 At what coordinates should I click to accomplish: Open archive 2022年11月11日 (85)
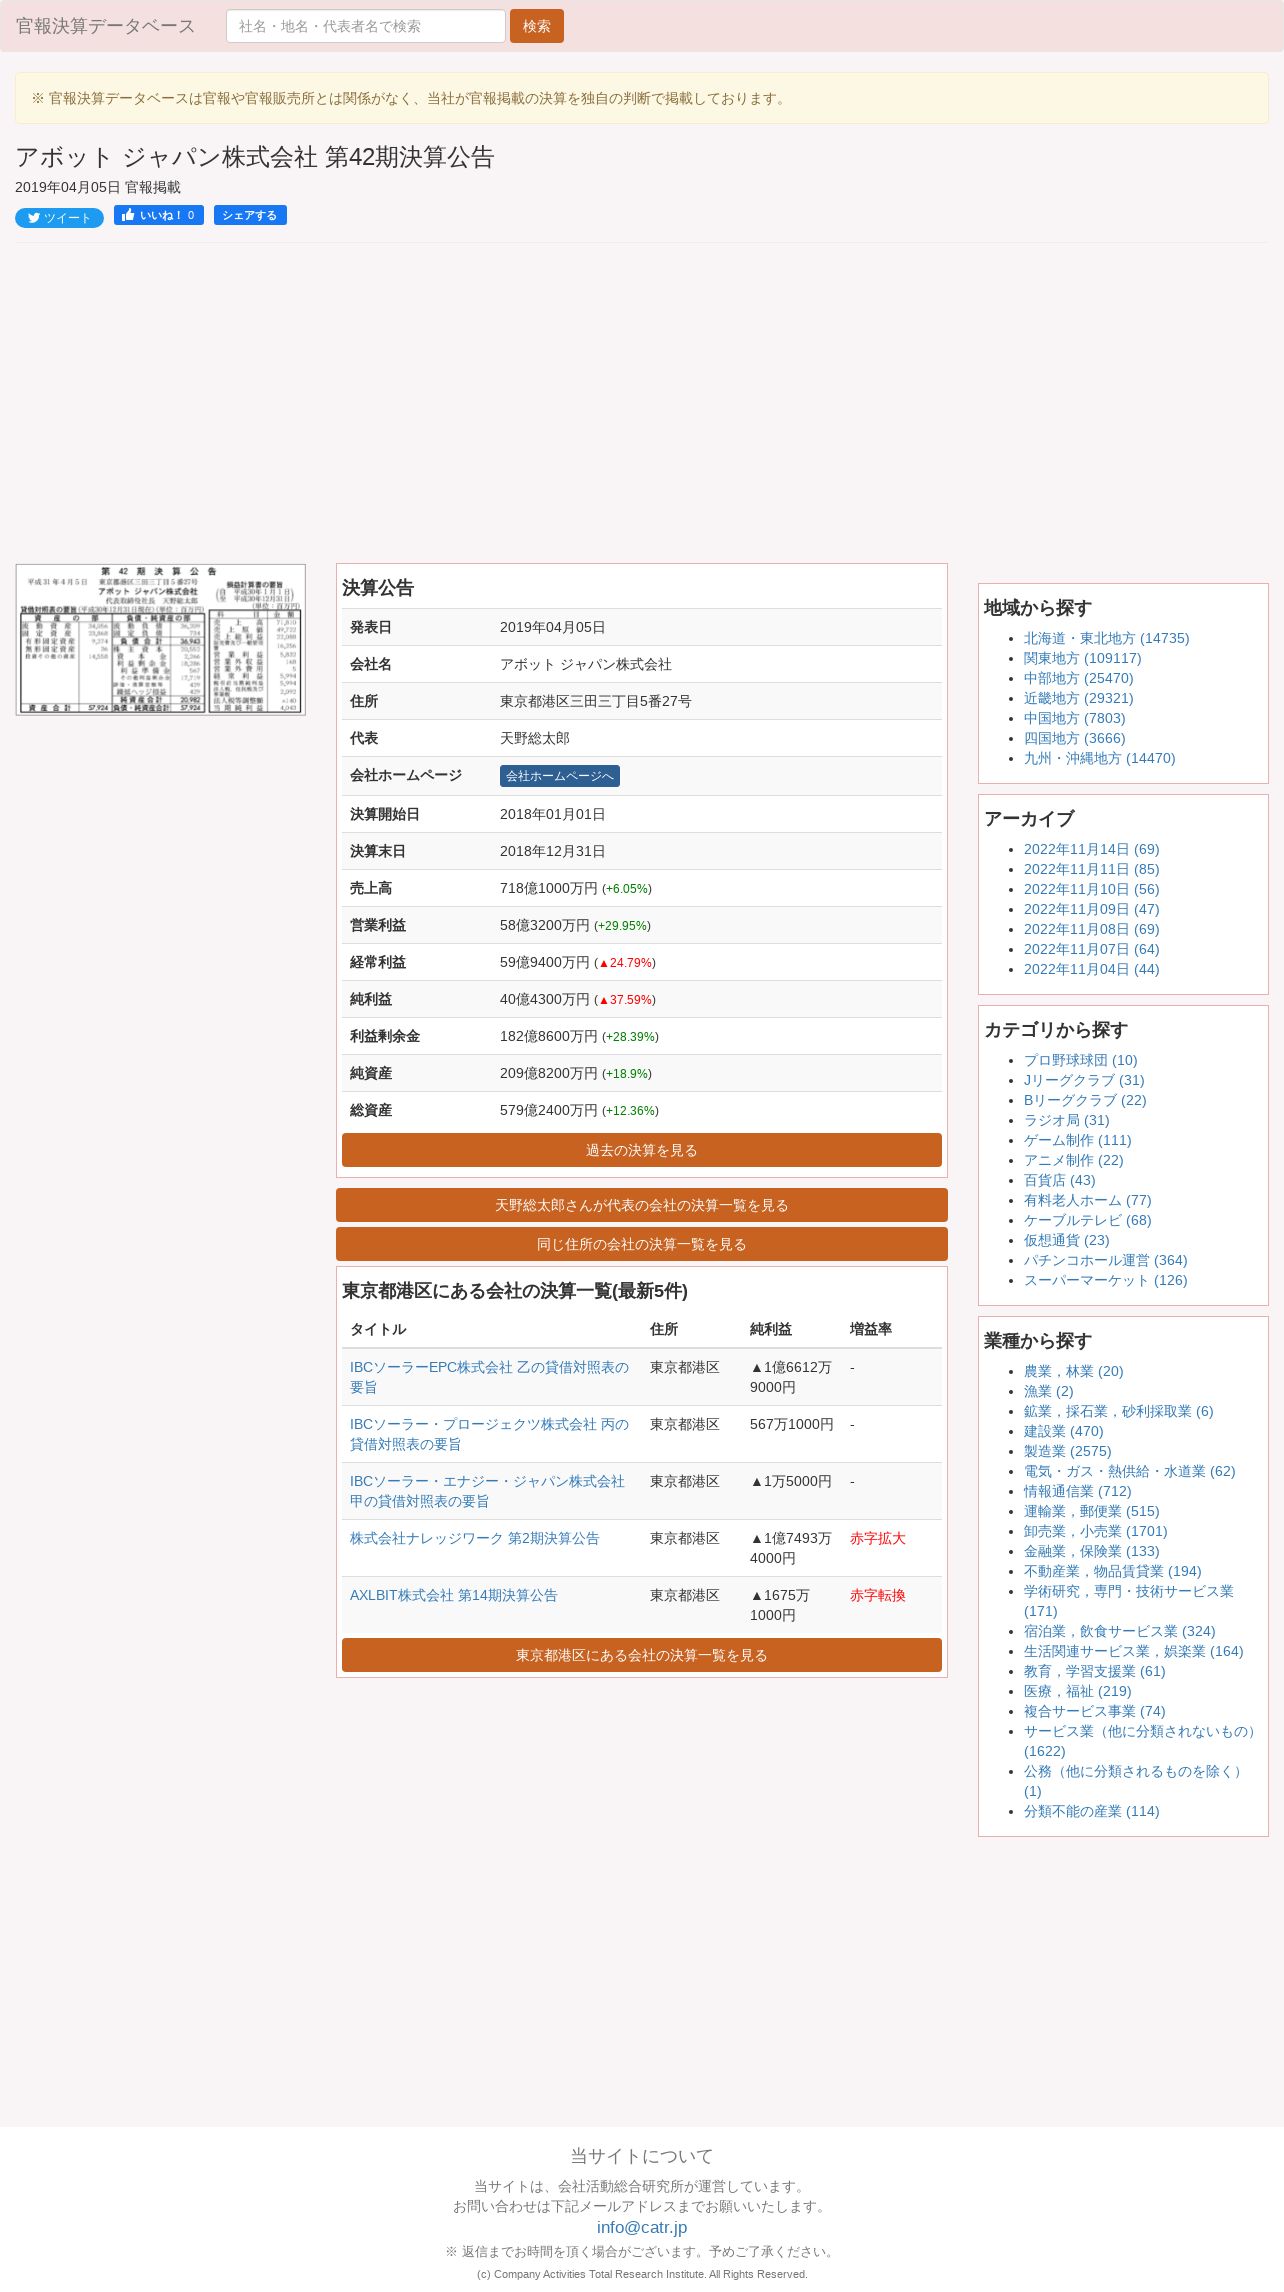tap(1091, 869)
